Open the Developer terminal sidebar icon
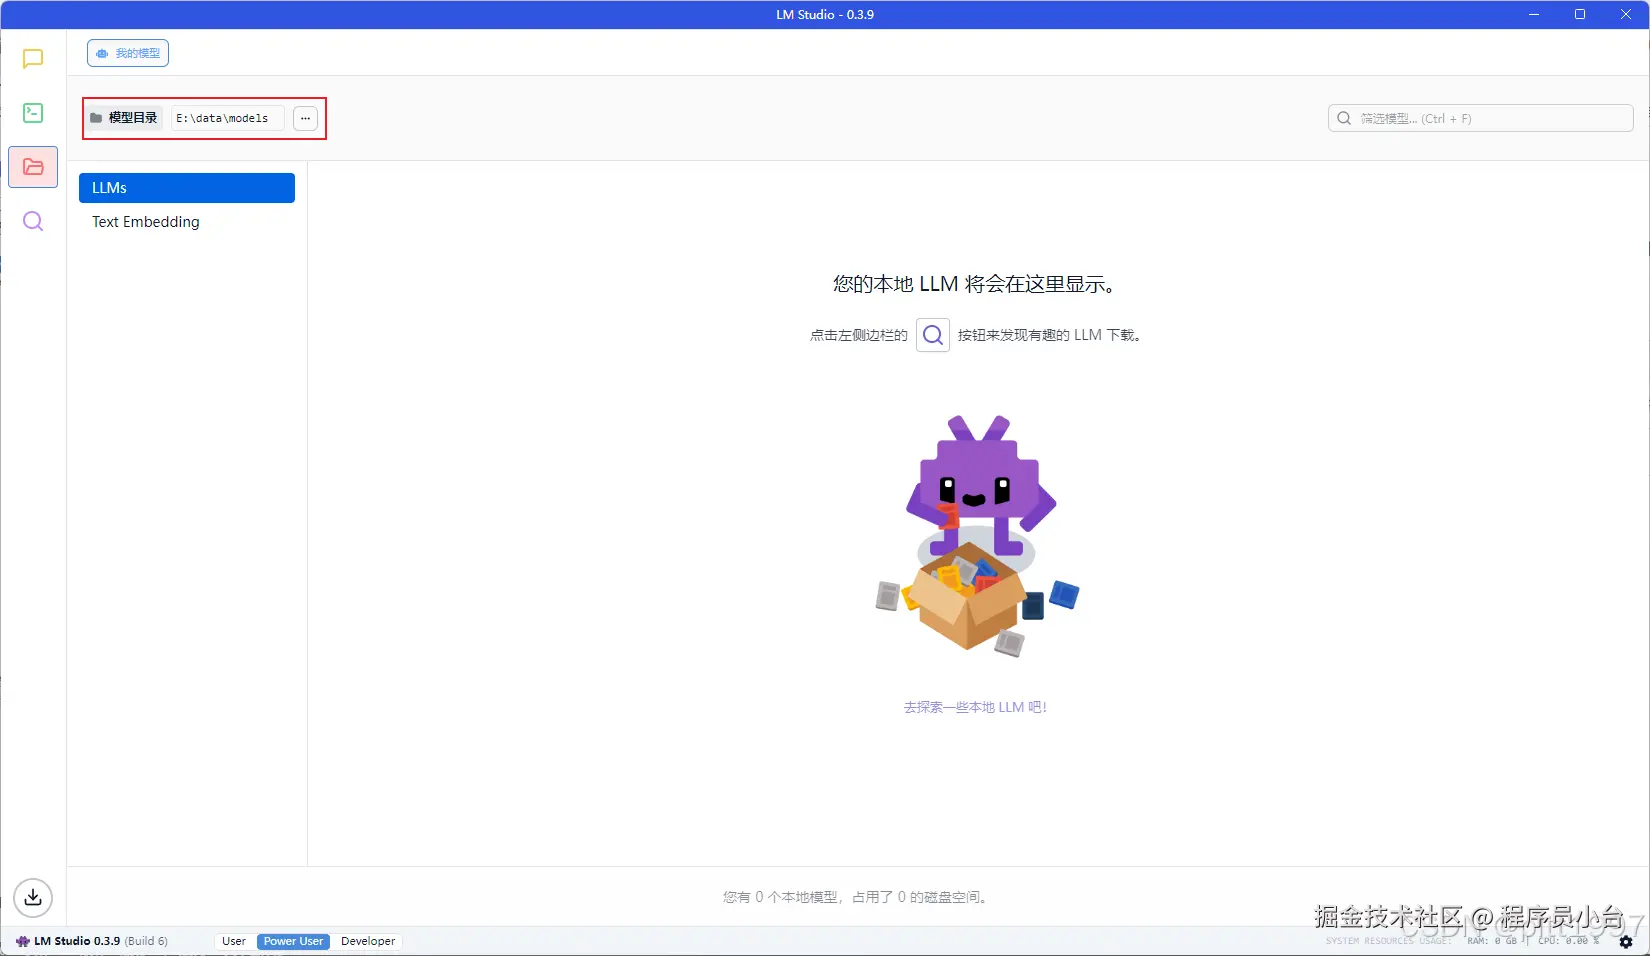 tap(32, 113)
